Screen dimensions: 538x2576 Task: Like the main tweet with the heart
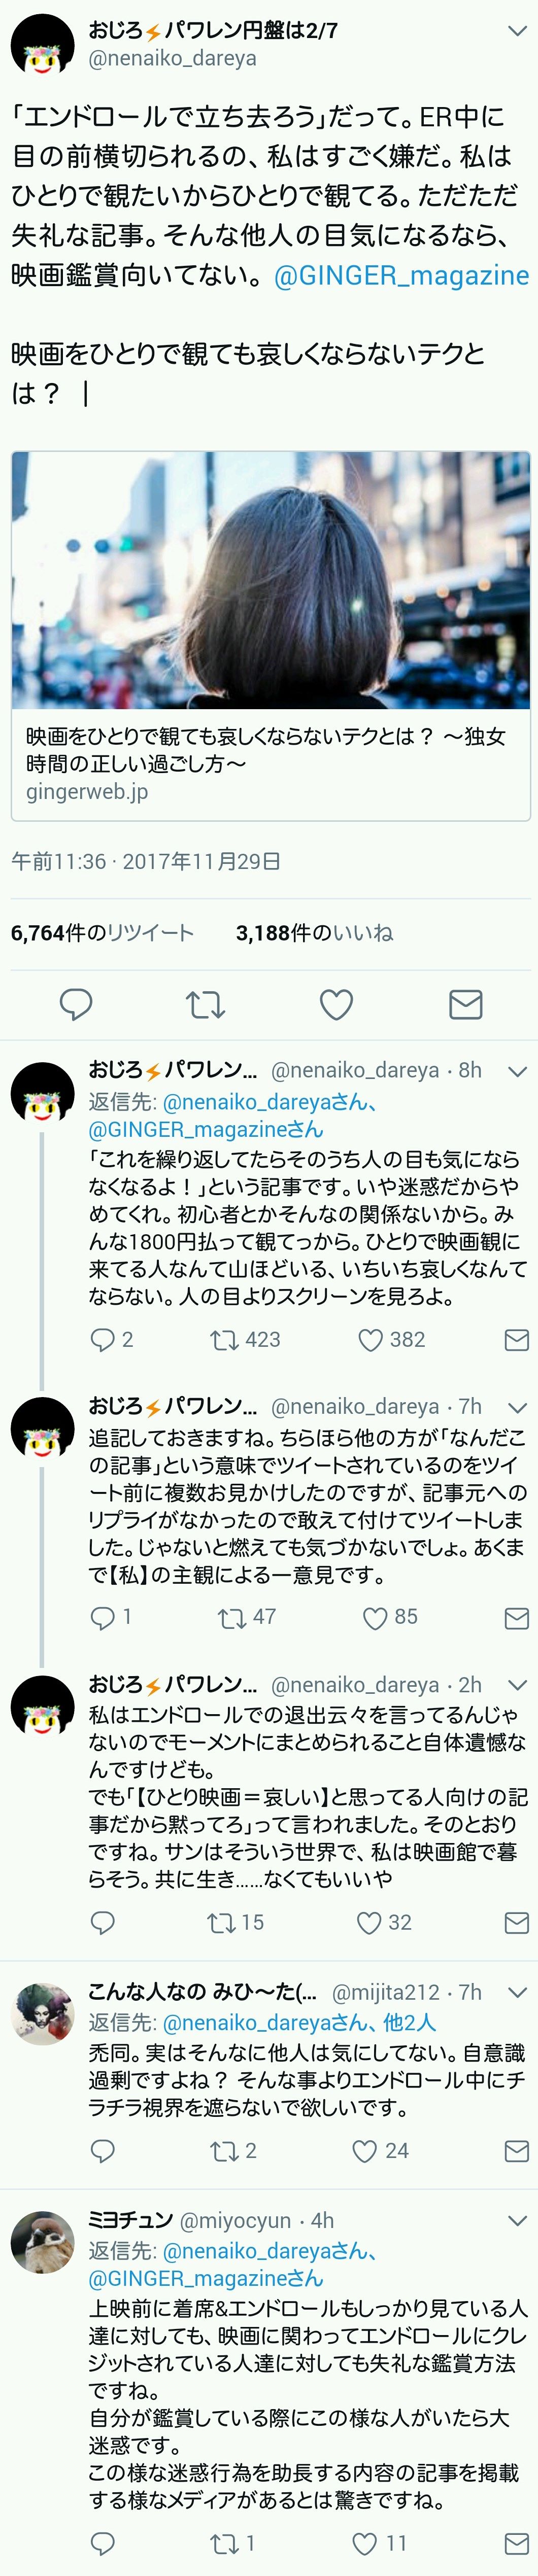click(336, 1004)
